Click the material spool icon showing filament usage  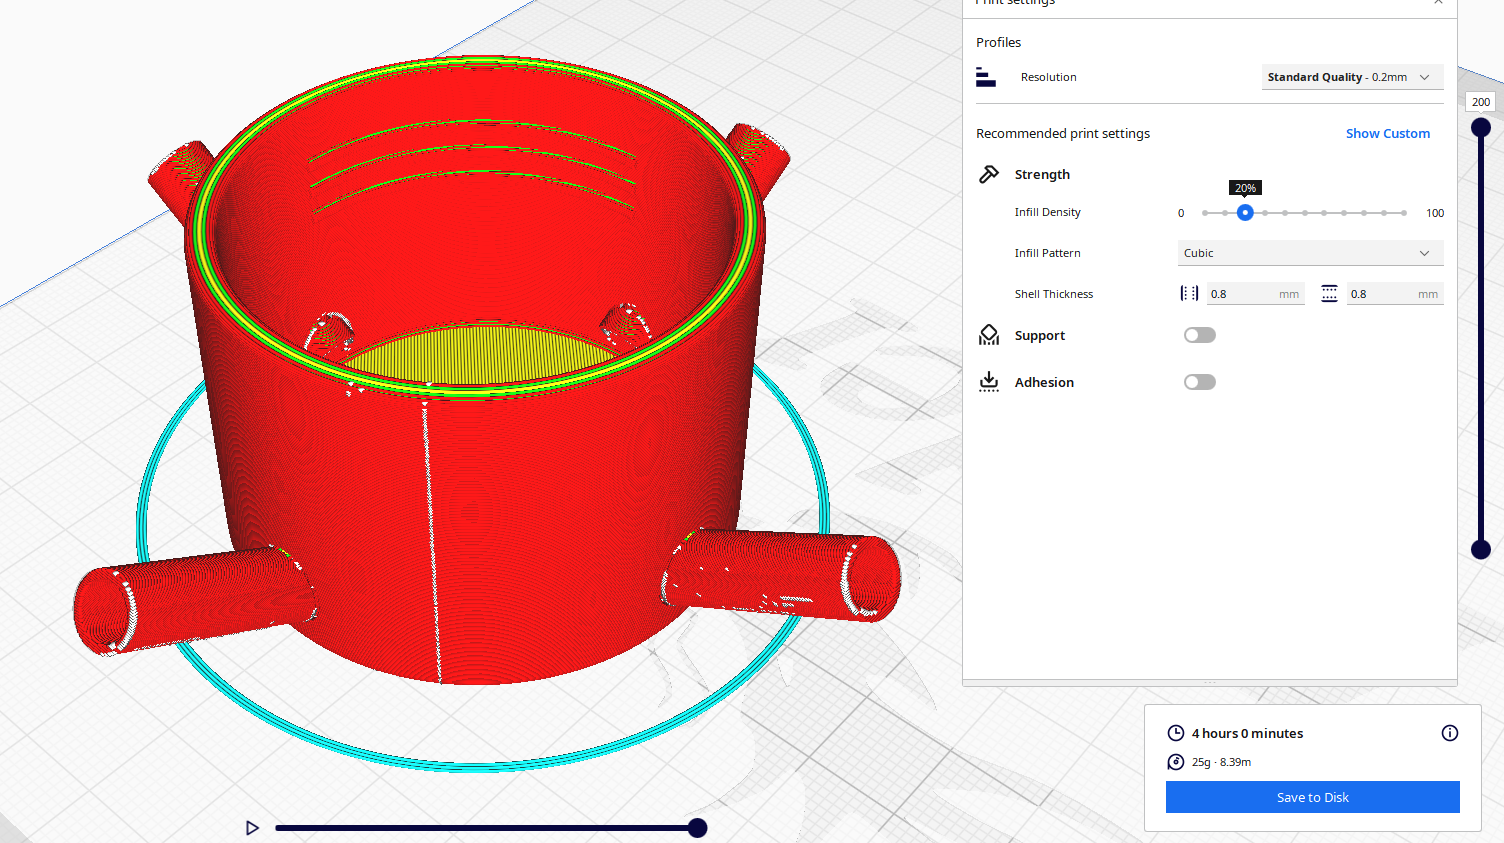(x=1175, y=761)
